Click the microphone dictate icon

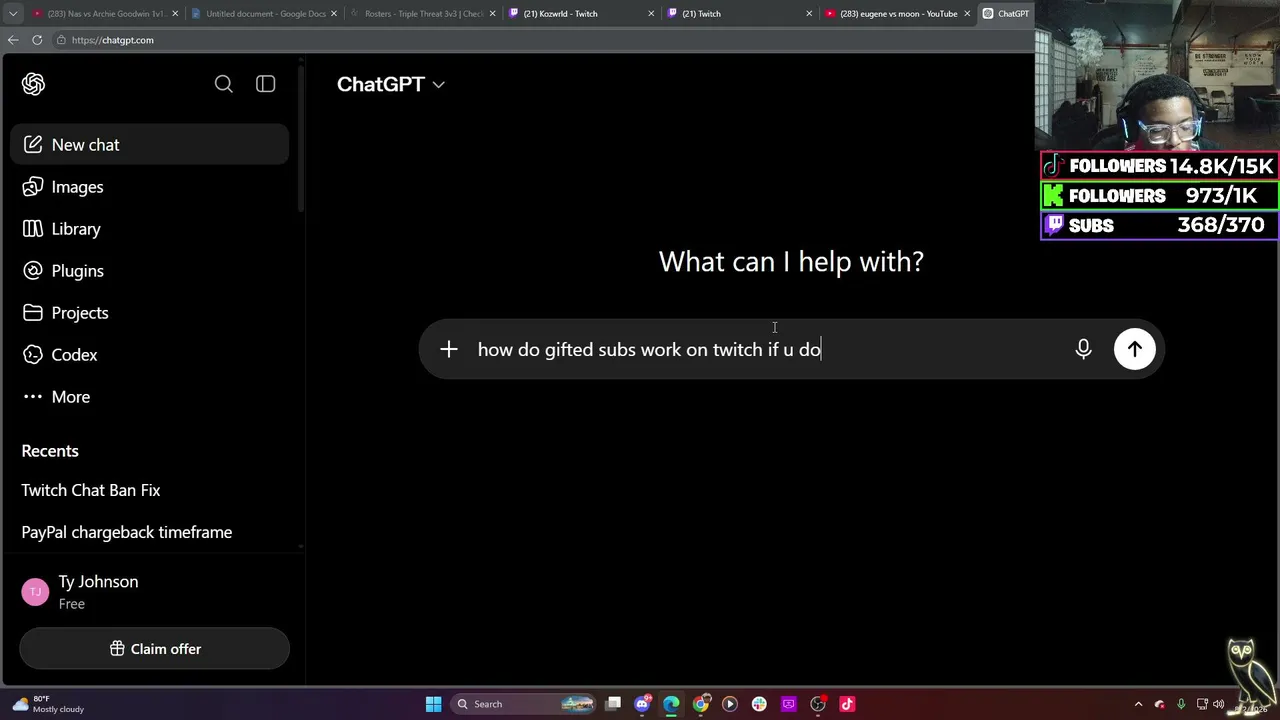click(x=1083, y=349)
